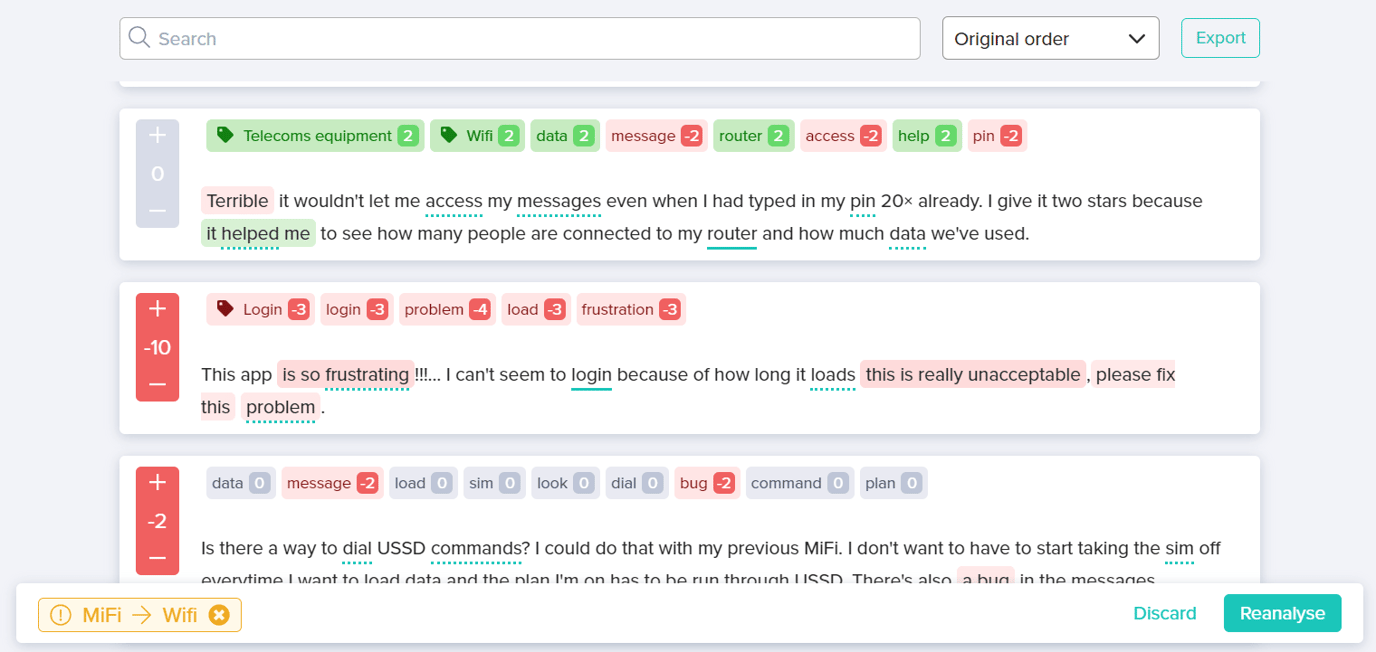The width and height of the screenshot is (1376, 652).
Task: Select the red Login topic tag
Action: [260, 310]
